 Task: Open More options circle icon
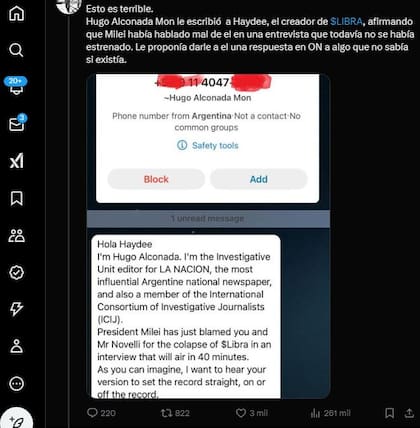16,383
